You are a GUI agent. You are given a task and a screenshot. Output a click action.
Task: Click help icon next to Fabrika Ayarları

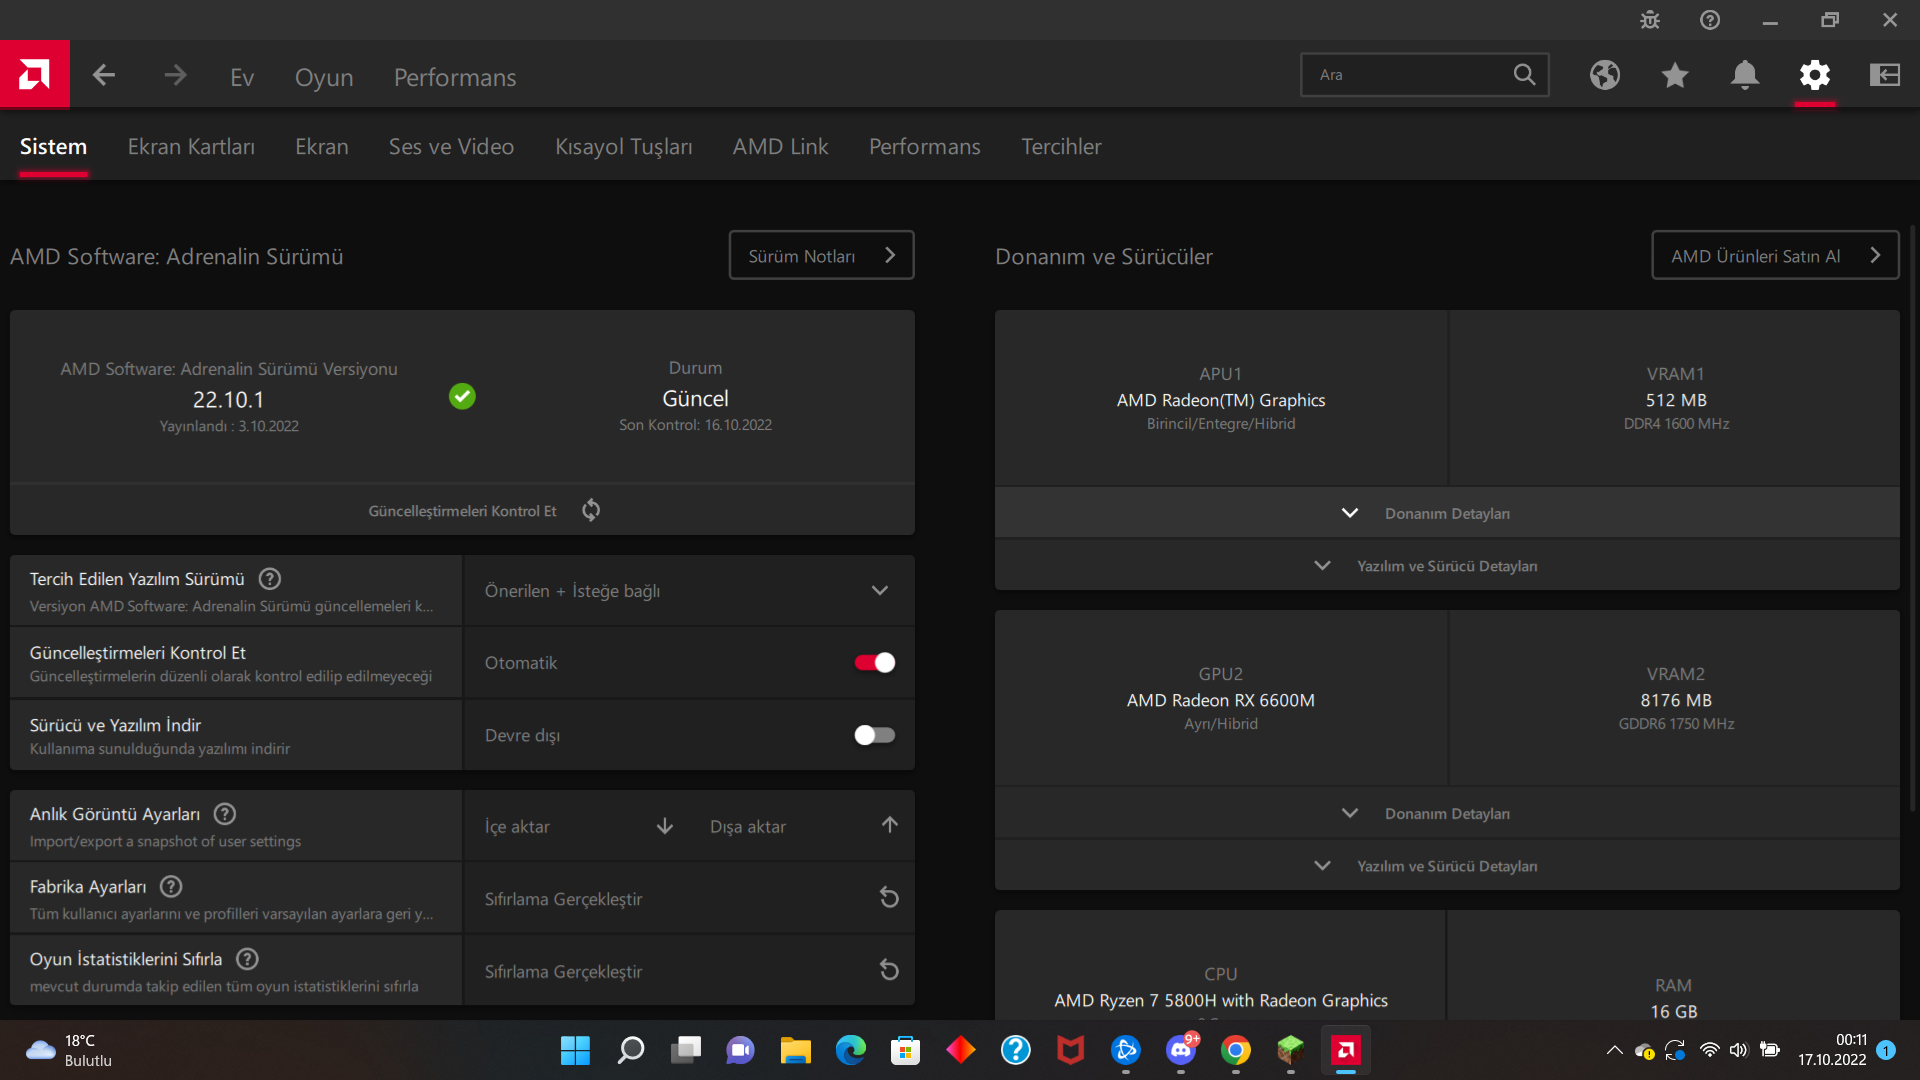tap(171, 887)
